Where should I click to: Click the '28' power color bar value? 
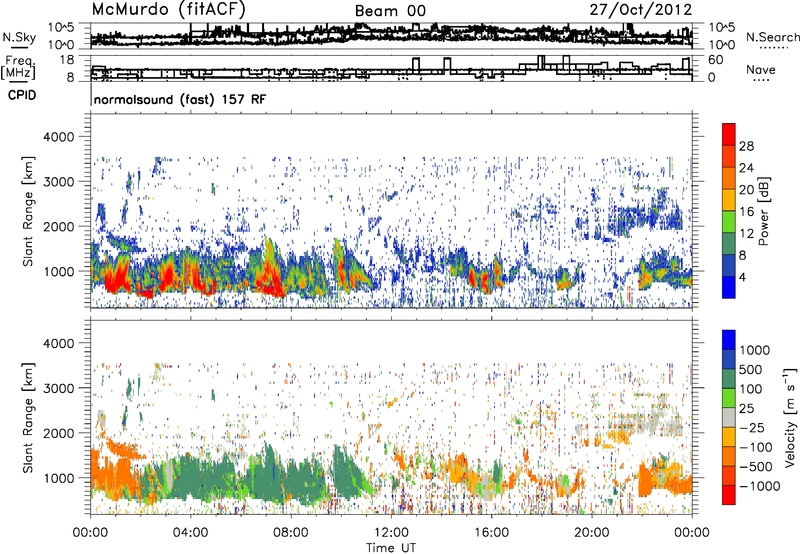click(746, 146)
